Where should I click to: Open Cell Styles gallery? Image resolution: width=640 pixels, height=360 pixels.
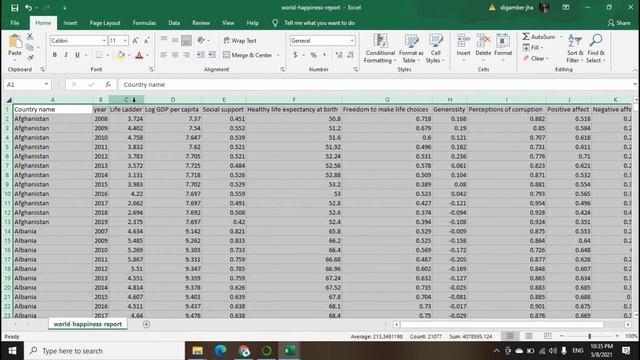[x=435, y=48]
